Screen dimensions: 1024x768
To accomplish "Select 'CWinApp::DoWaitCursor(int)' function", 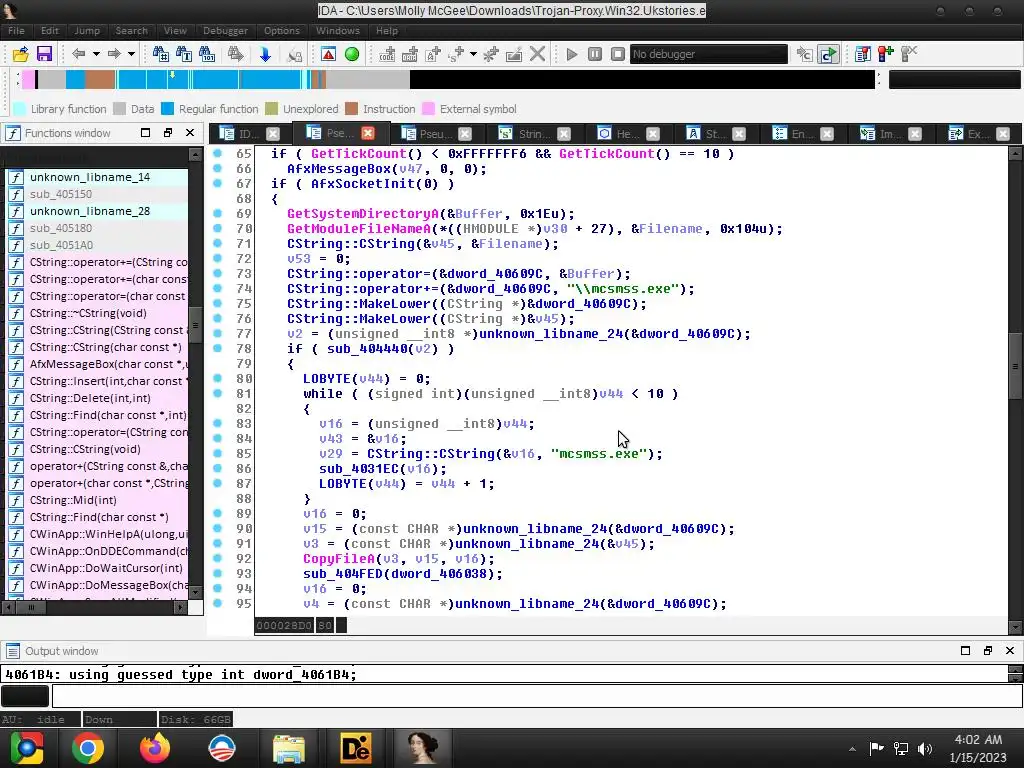I will click(97, 568).
